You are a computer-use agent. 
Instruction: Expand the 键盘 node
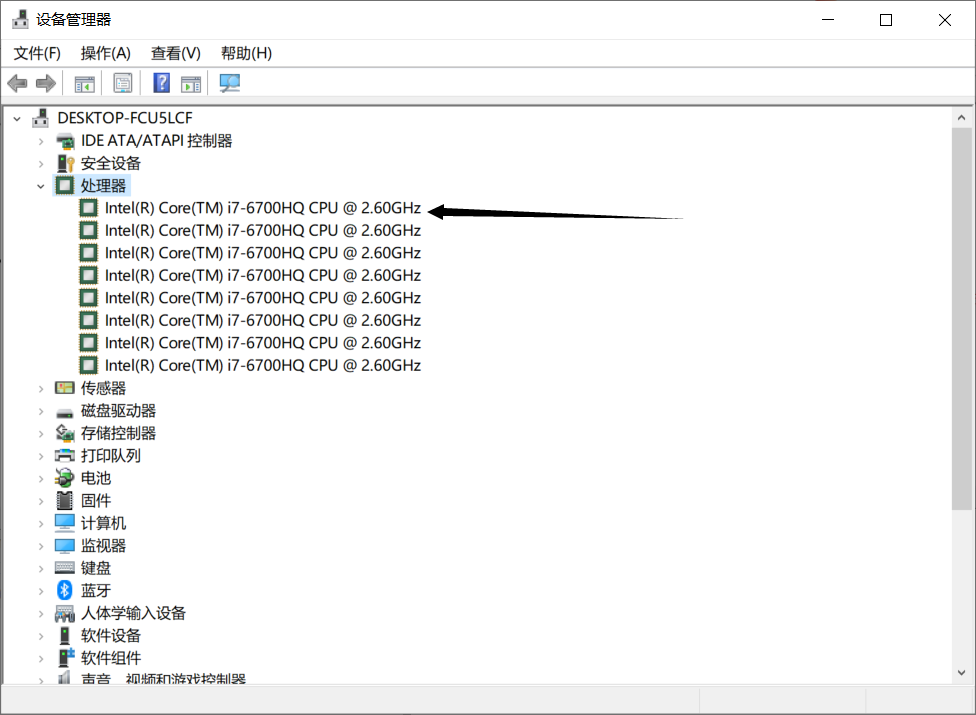pos(41,569)
